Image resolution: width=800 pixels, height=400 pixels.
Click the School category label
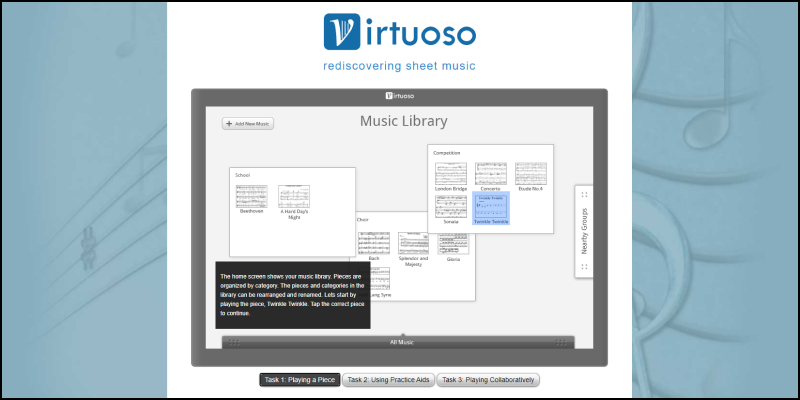242,175
